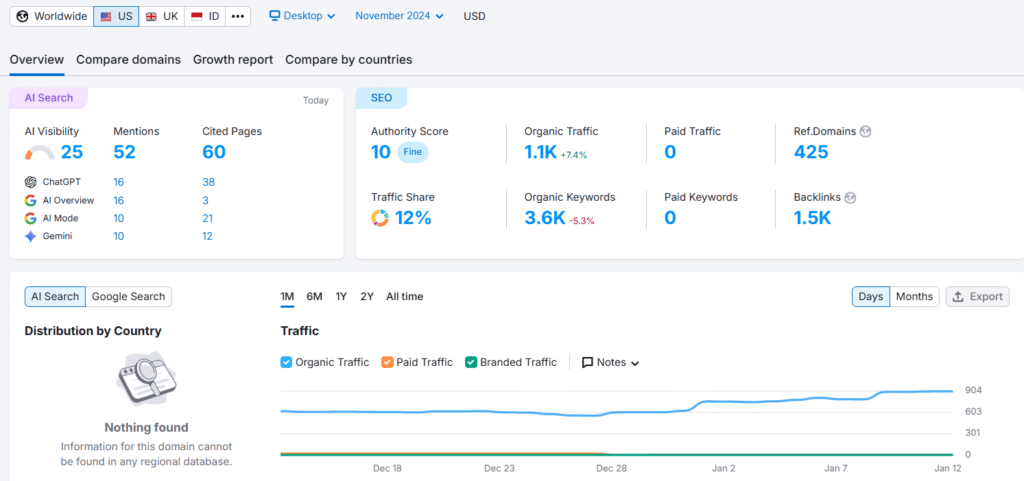This screenshot has width=1024, height=481.
Task: Open the November 2024 date dropdown
Action: (399, 16)
